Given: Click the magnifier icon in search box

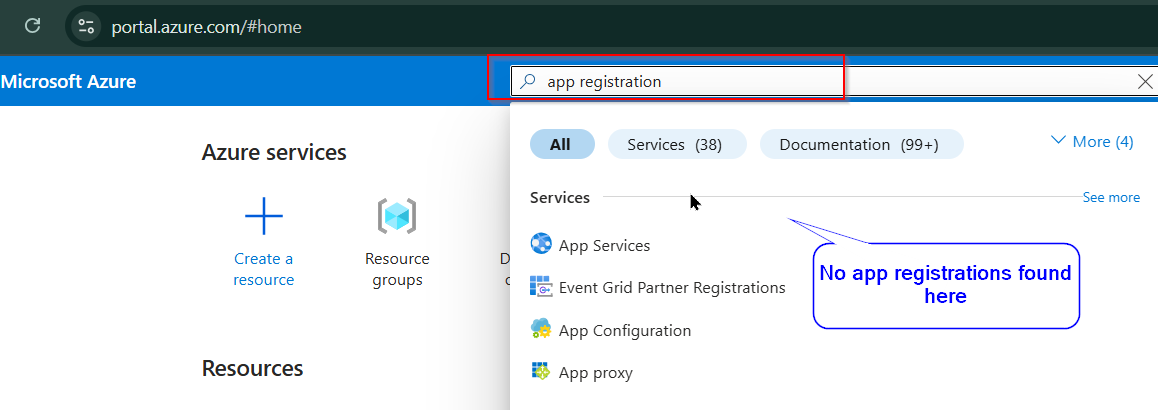Looking at the screenshot, I should 527,82.
